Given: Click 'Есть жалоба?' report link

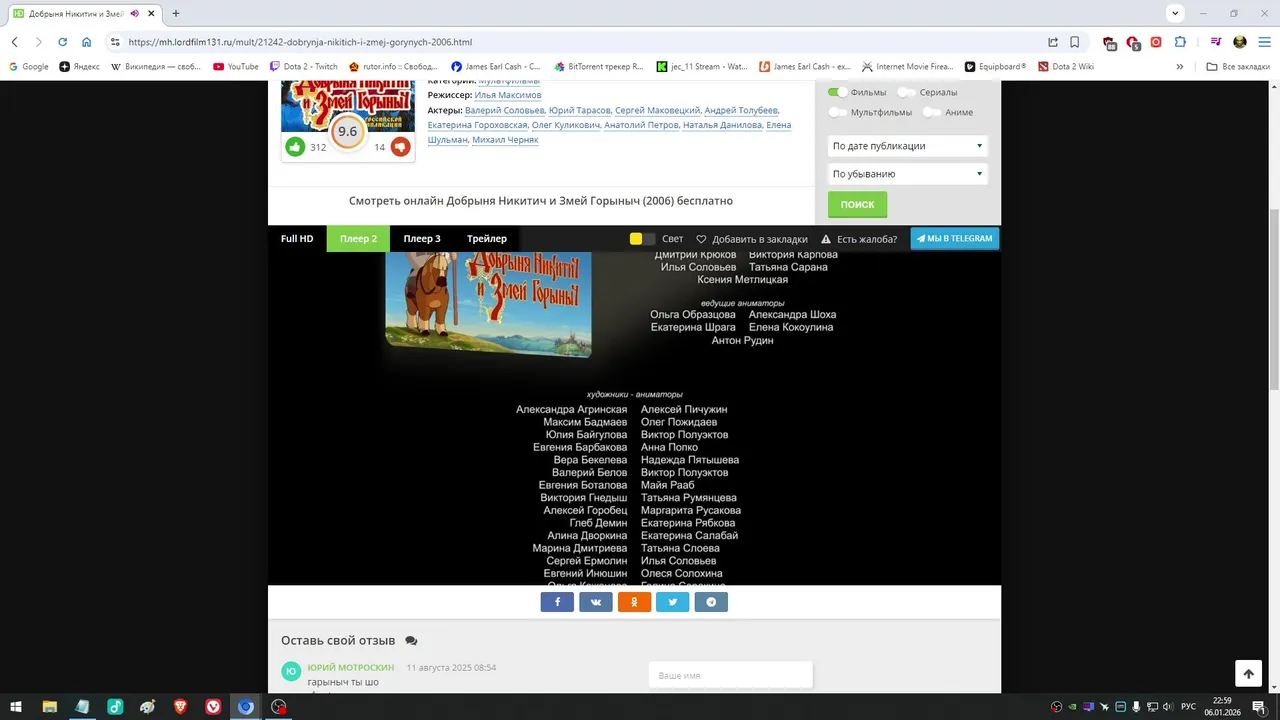Looking at the screenshot, I should point(859,239).
